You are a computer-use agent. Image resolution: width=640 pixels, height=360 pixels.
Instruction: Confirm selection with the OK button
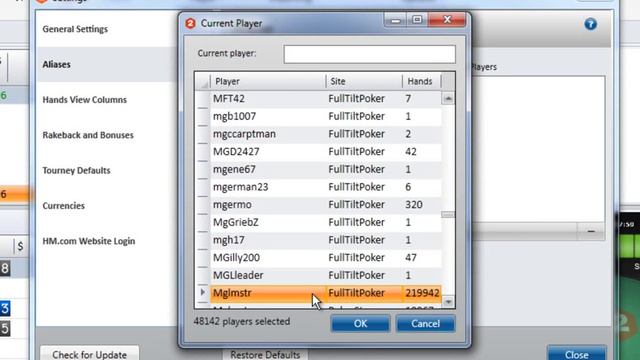coord(360,324)
